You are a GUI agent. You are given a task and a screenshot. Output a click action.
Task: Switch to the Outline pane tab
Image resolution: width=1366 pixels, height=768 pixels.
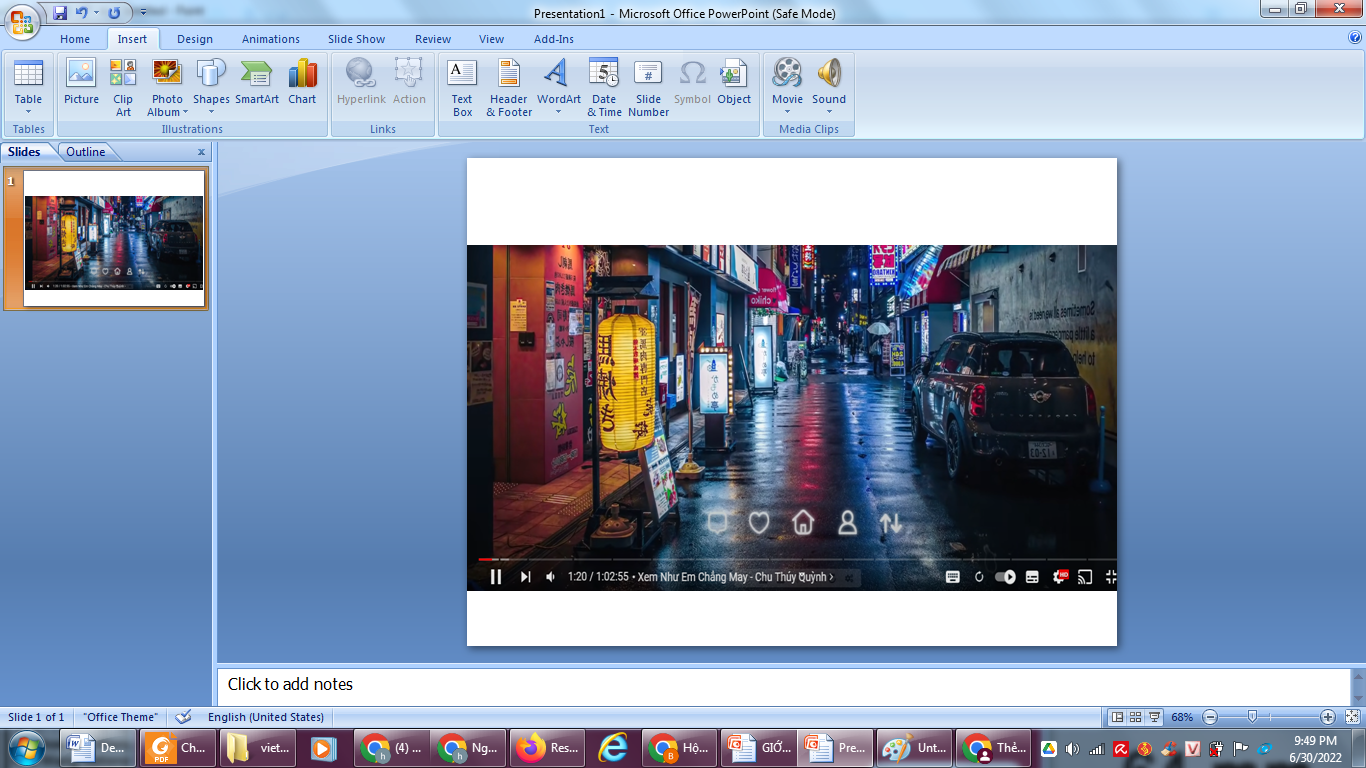(86, 152)
